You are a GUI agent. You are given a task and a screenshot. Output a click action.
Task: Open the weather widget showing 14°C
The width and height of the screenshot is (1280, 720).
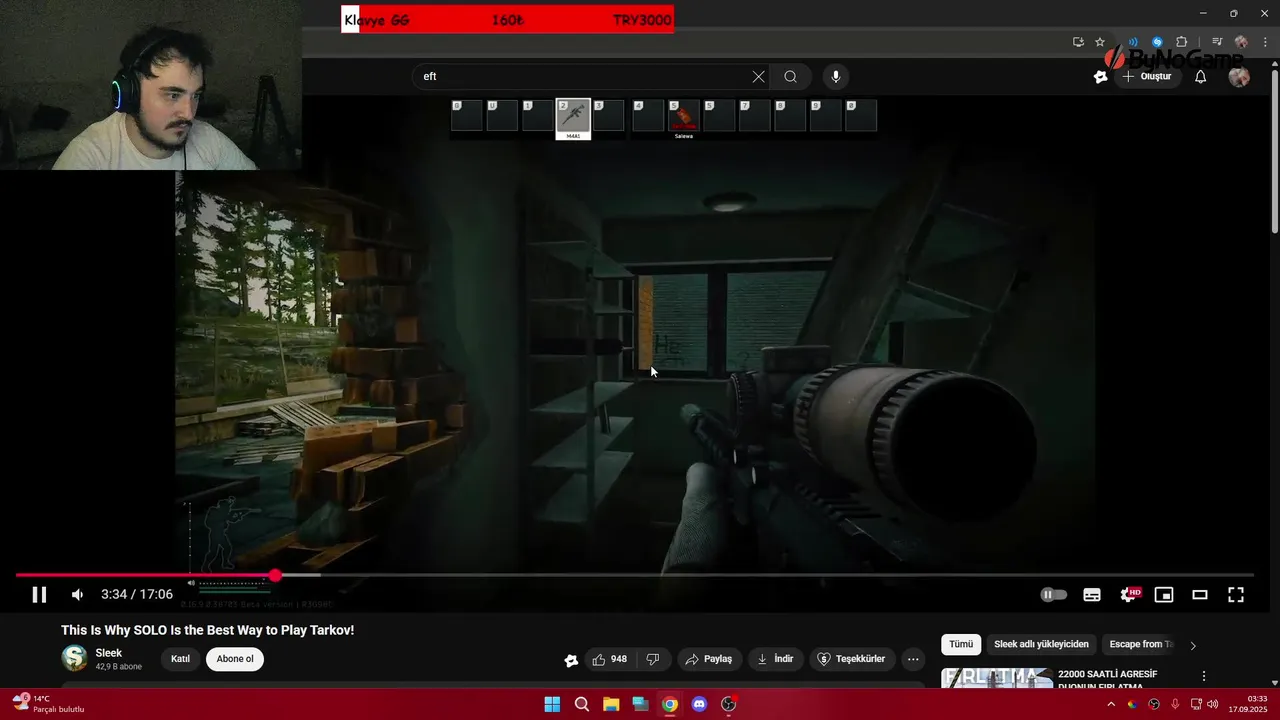tap(50, 704)
